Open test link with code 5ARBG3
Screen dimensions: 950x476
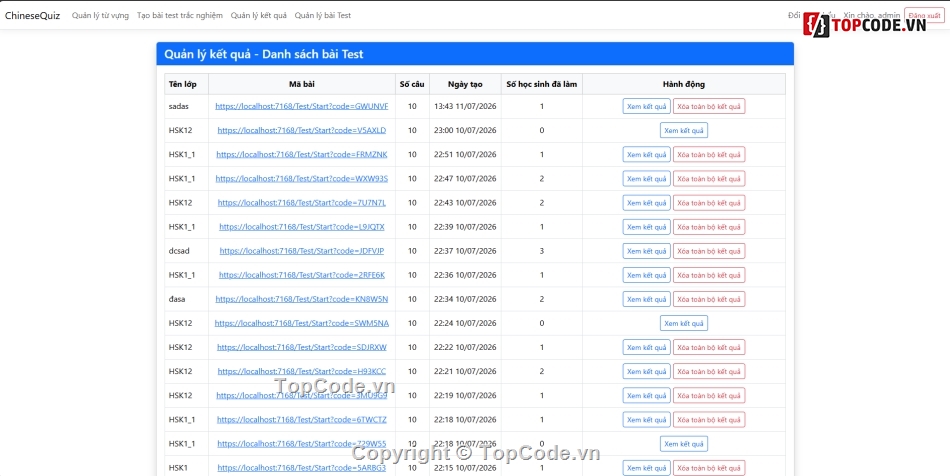pyautogui.click(x=302, y=468)
